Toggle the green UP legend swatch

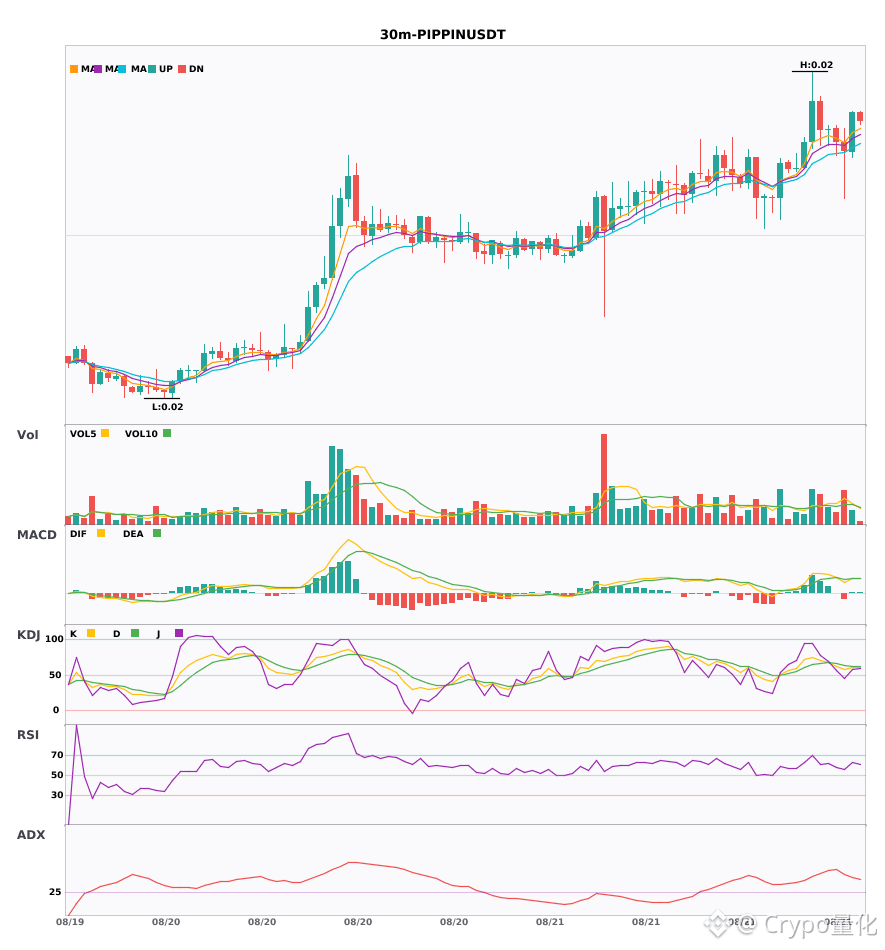(152, 69)
